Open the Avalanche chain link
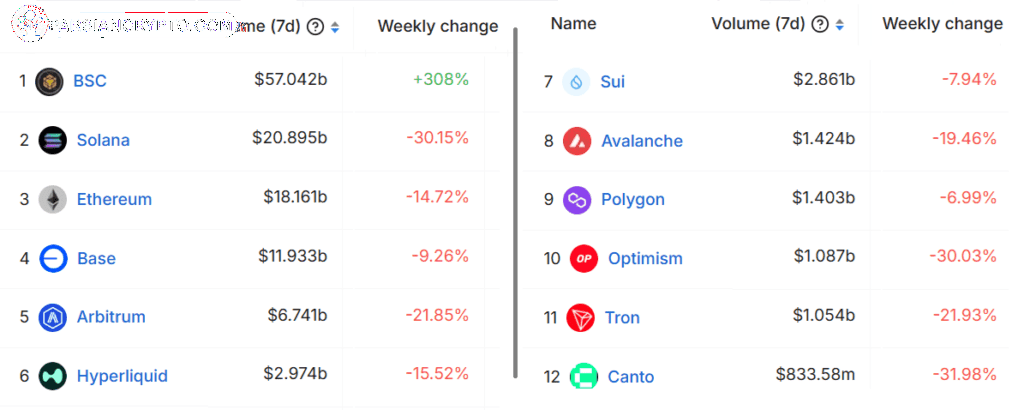Viewport: 1024px width, 410px height. point(642,141)
